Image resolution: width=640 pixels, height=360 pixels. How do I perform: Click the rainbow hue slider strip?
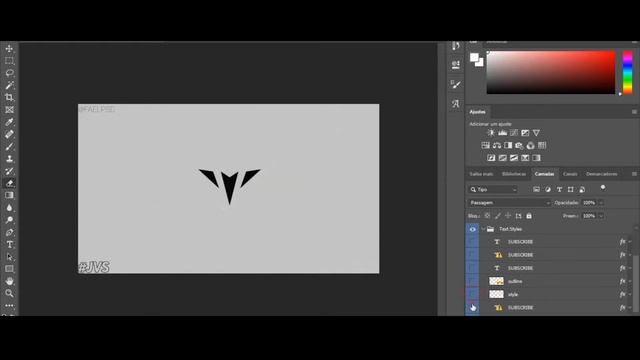tap(627, 73)
